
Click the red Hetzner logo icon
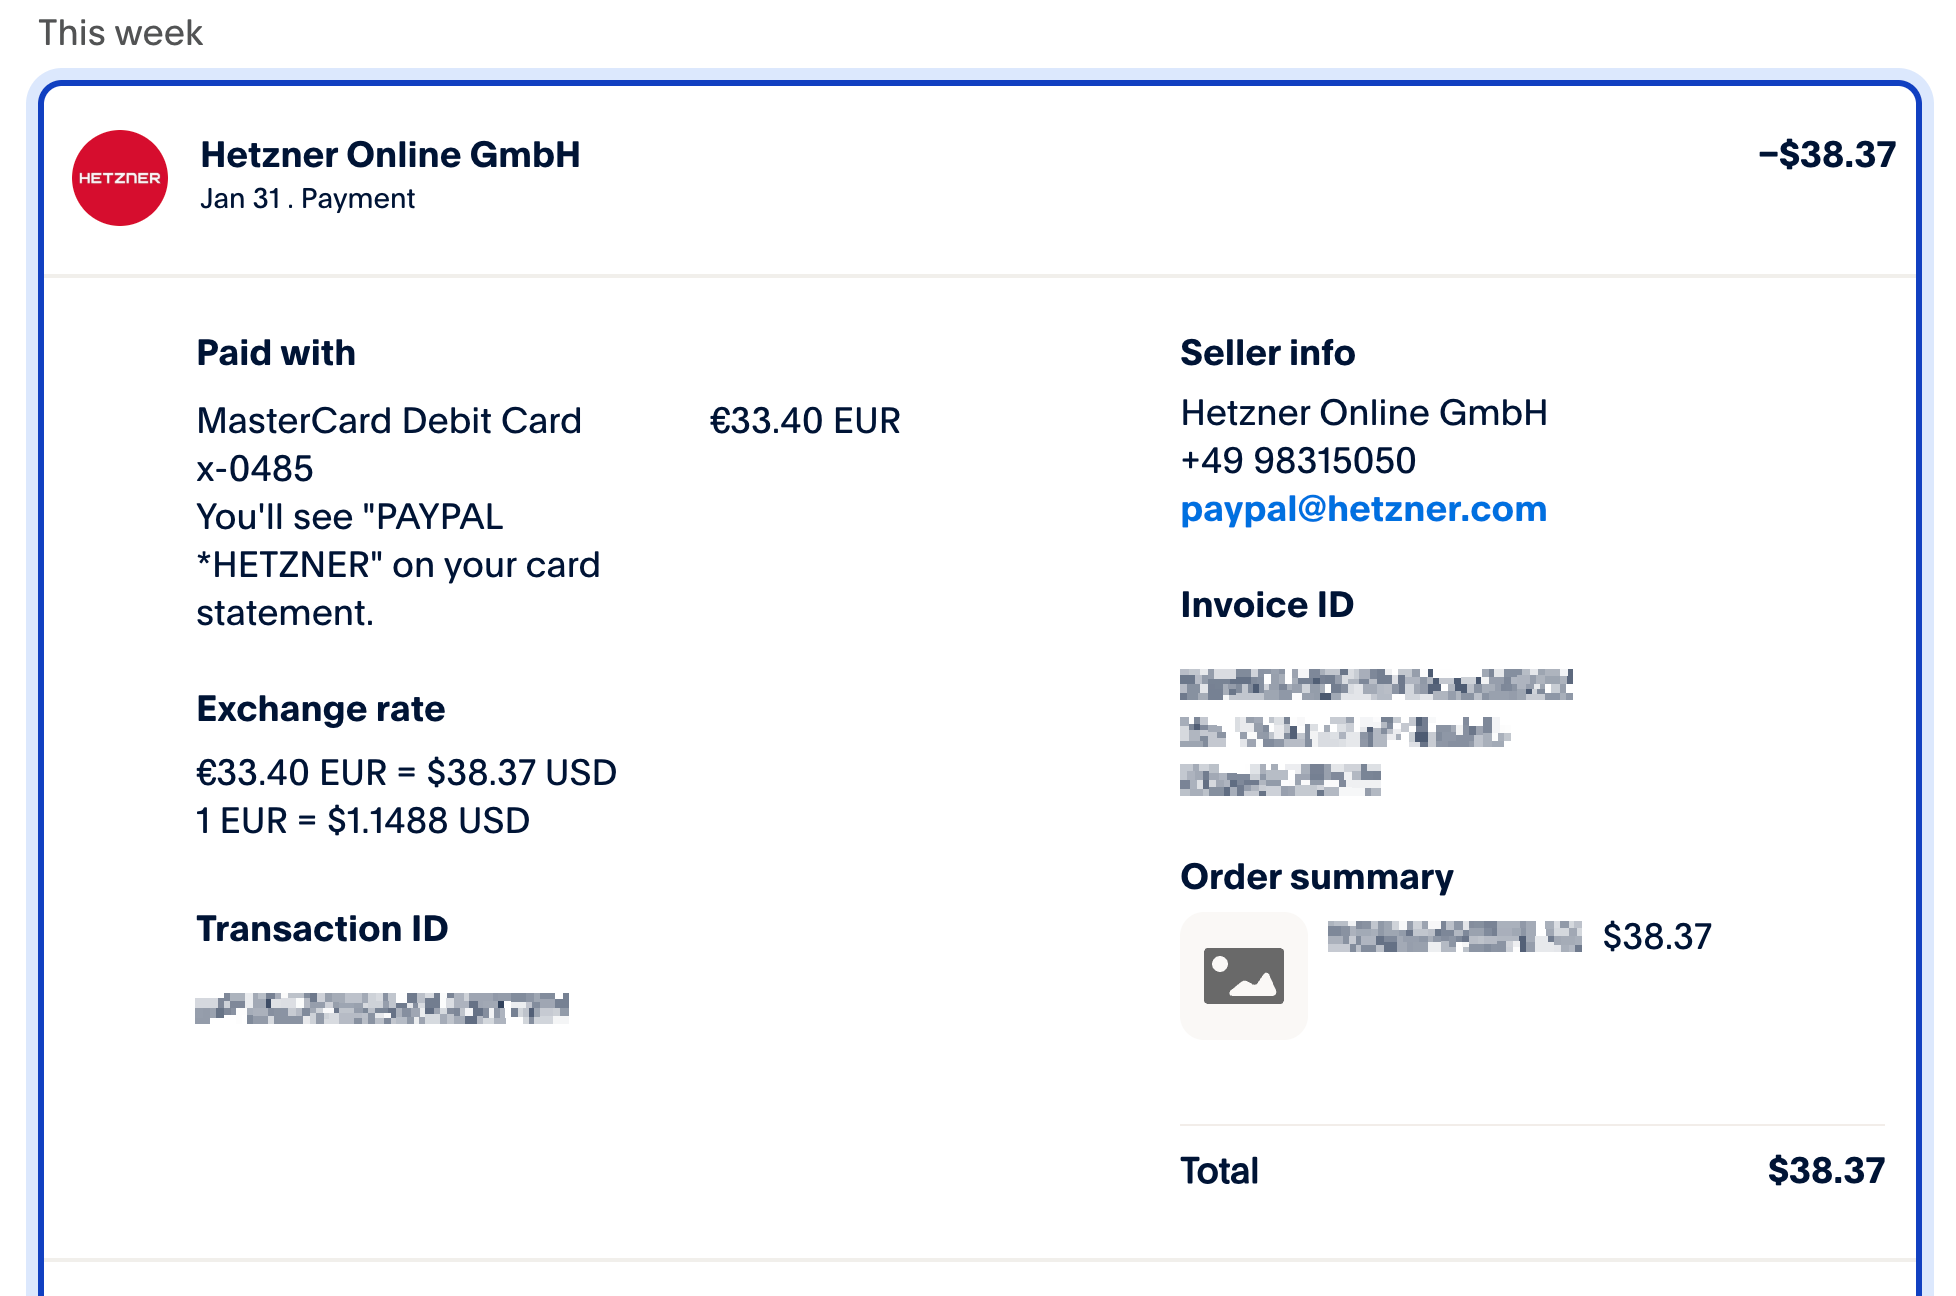click(x=120, y=178)
